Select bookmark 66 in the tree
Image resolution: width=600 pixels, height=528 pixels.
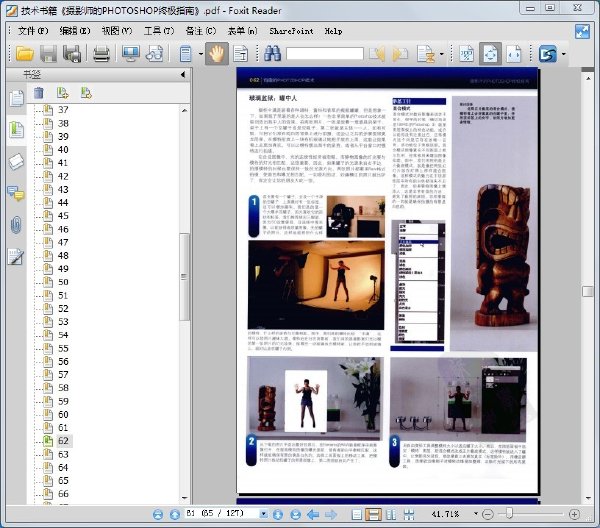[x=63, y=494]
